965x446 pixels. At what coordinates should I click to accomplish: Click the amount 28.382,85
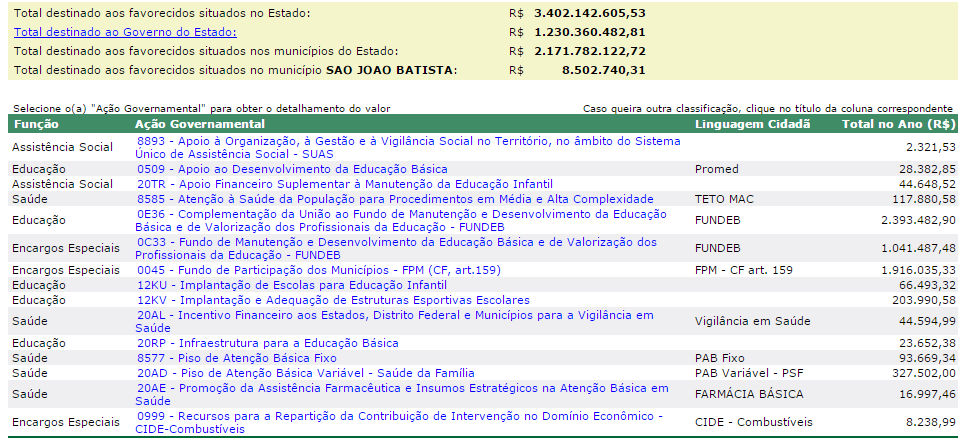[x=928, y=169]
